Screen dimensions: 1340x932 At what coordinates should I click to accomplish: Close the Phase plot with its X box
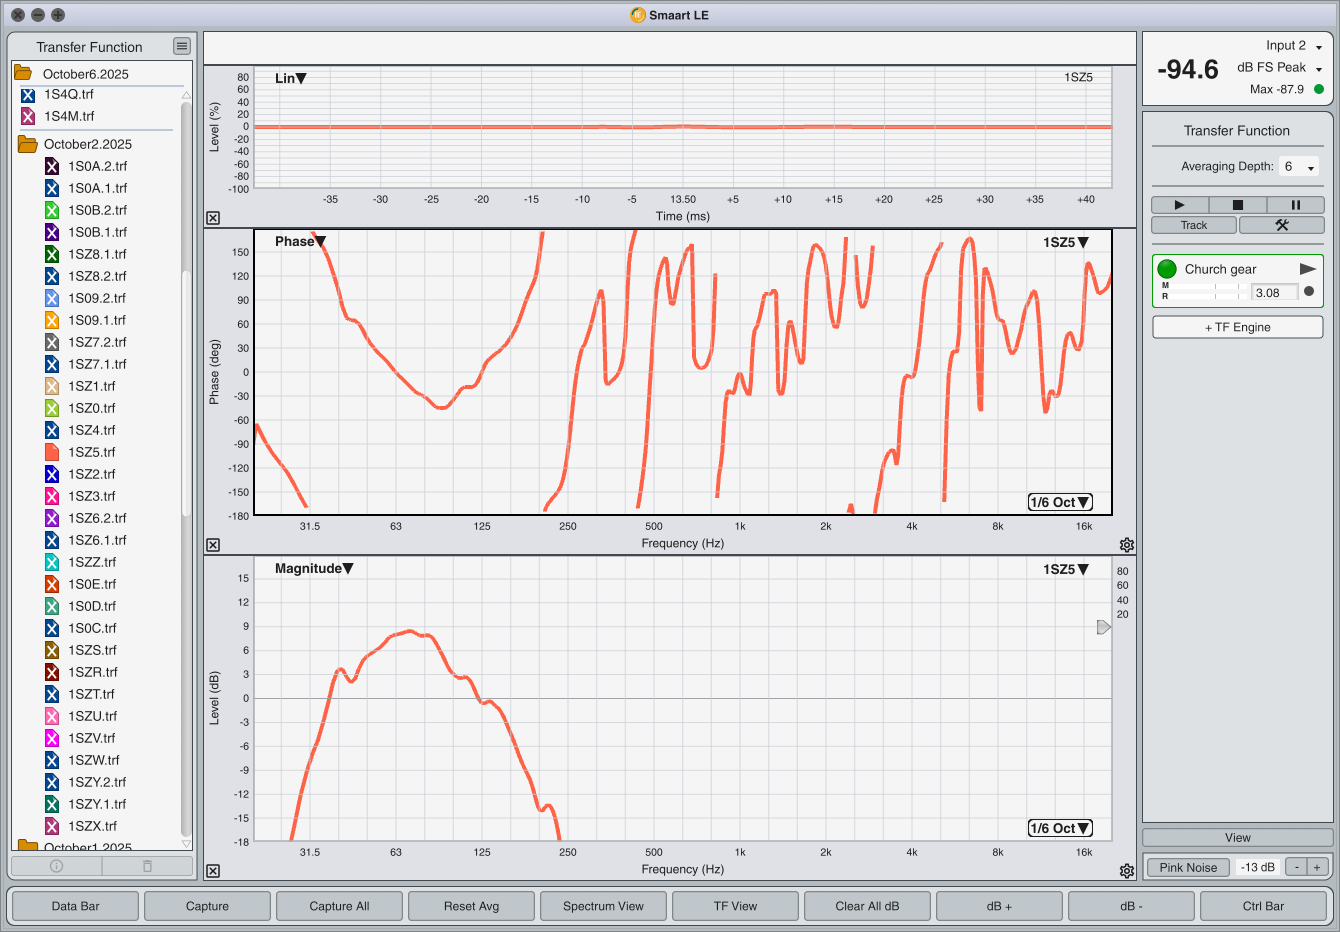pyautogui.click(x=213, y=545)
